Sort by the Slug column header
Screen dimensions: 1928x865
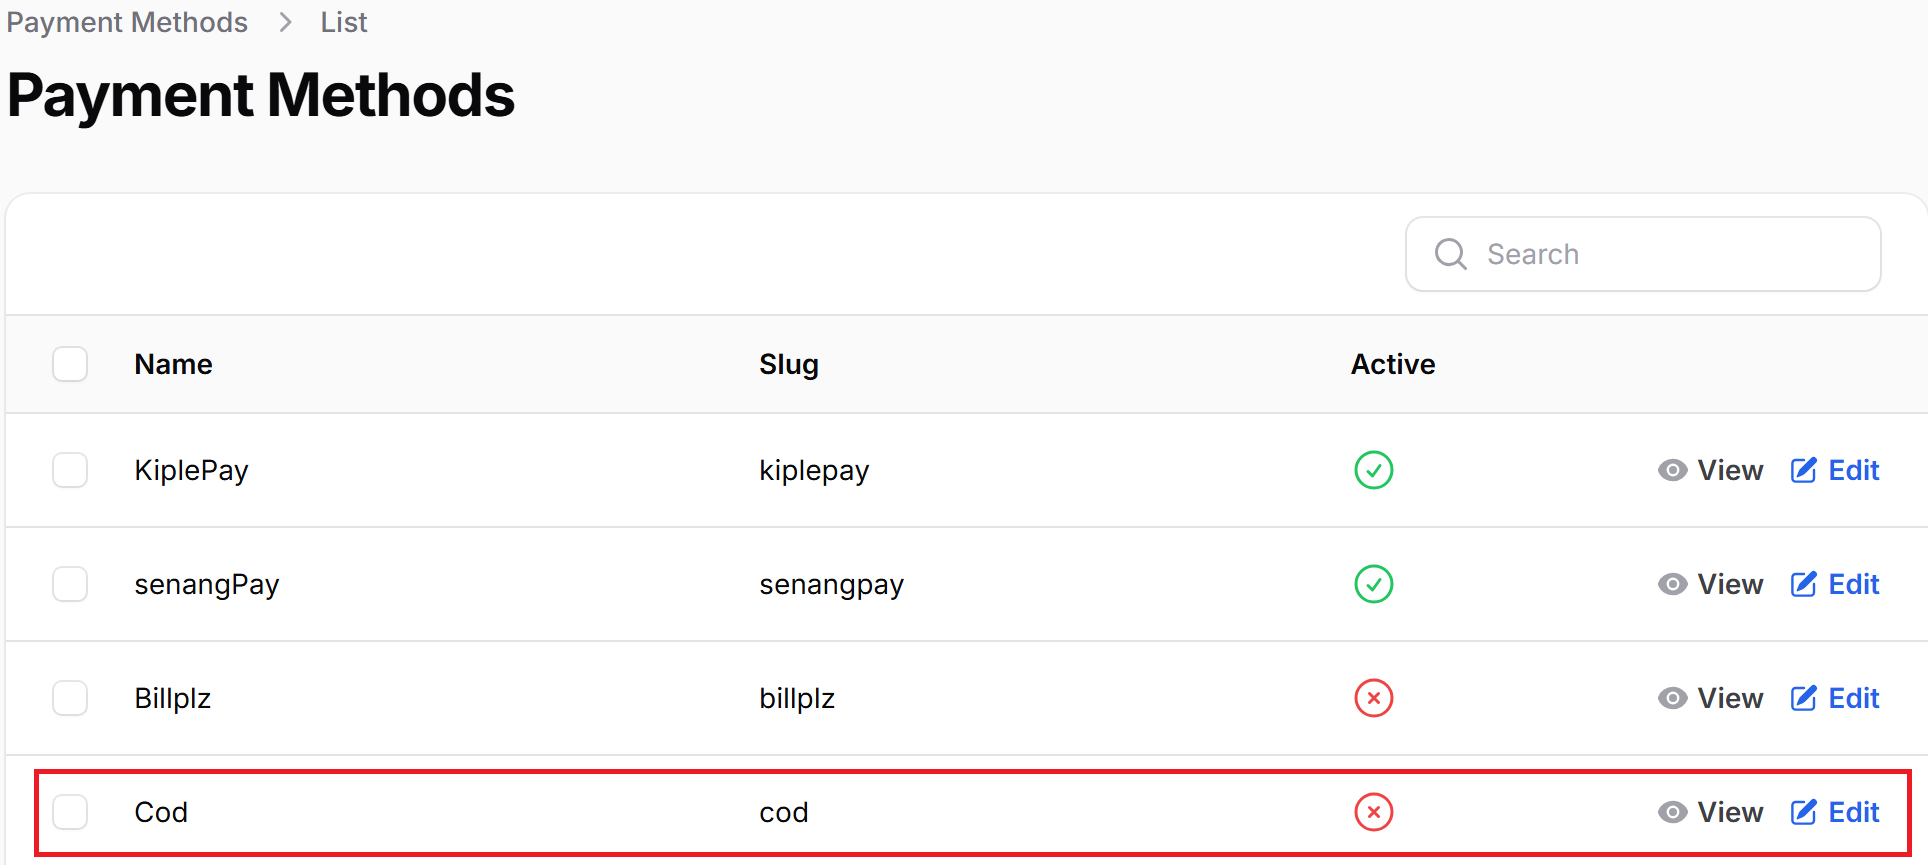(x=788, y=365)
